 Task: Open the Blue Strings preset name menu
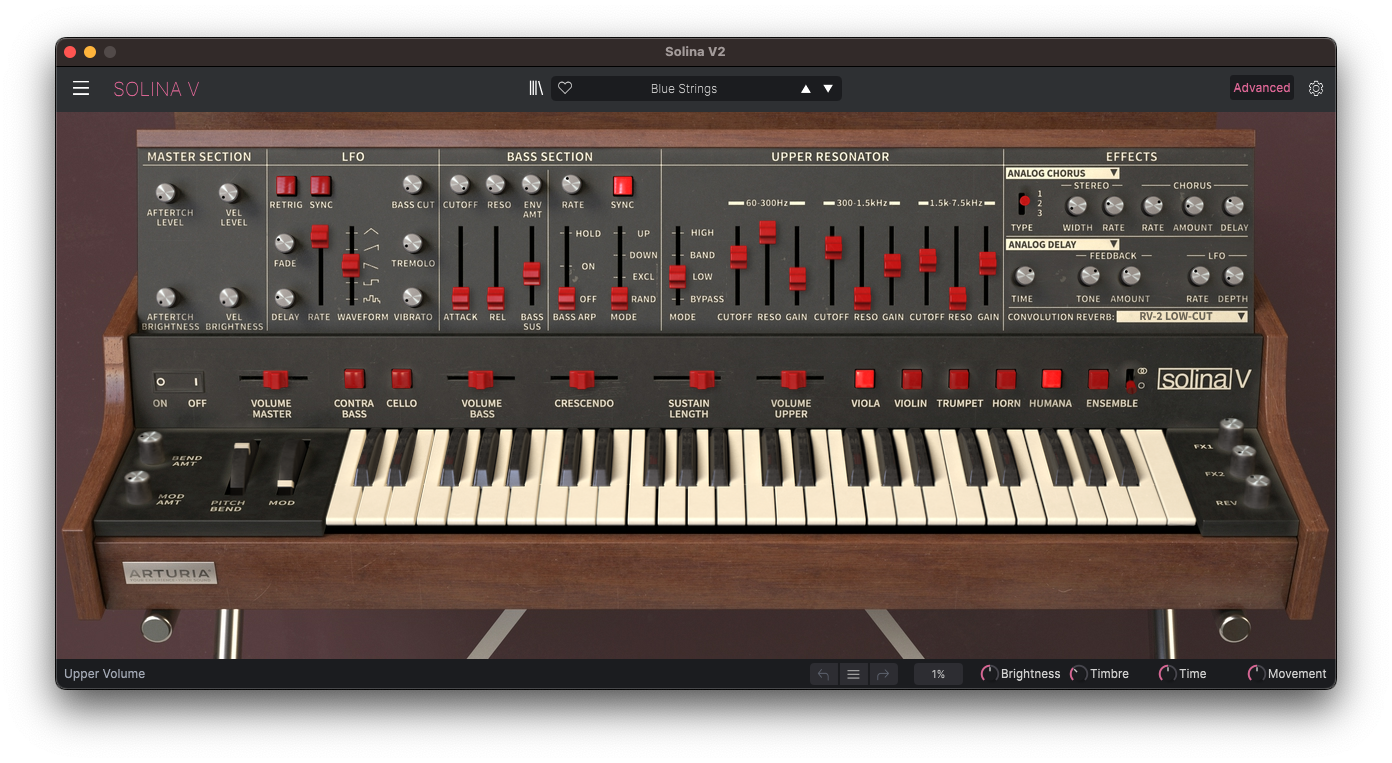click(x=684, y=89)
